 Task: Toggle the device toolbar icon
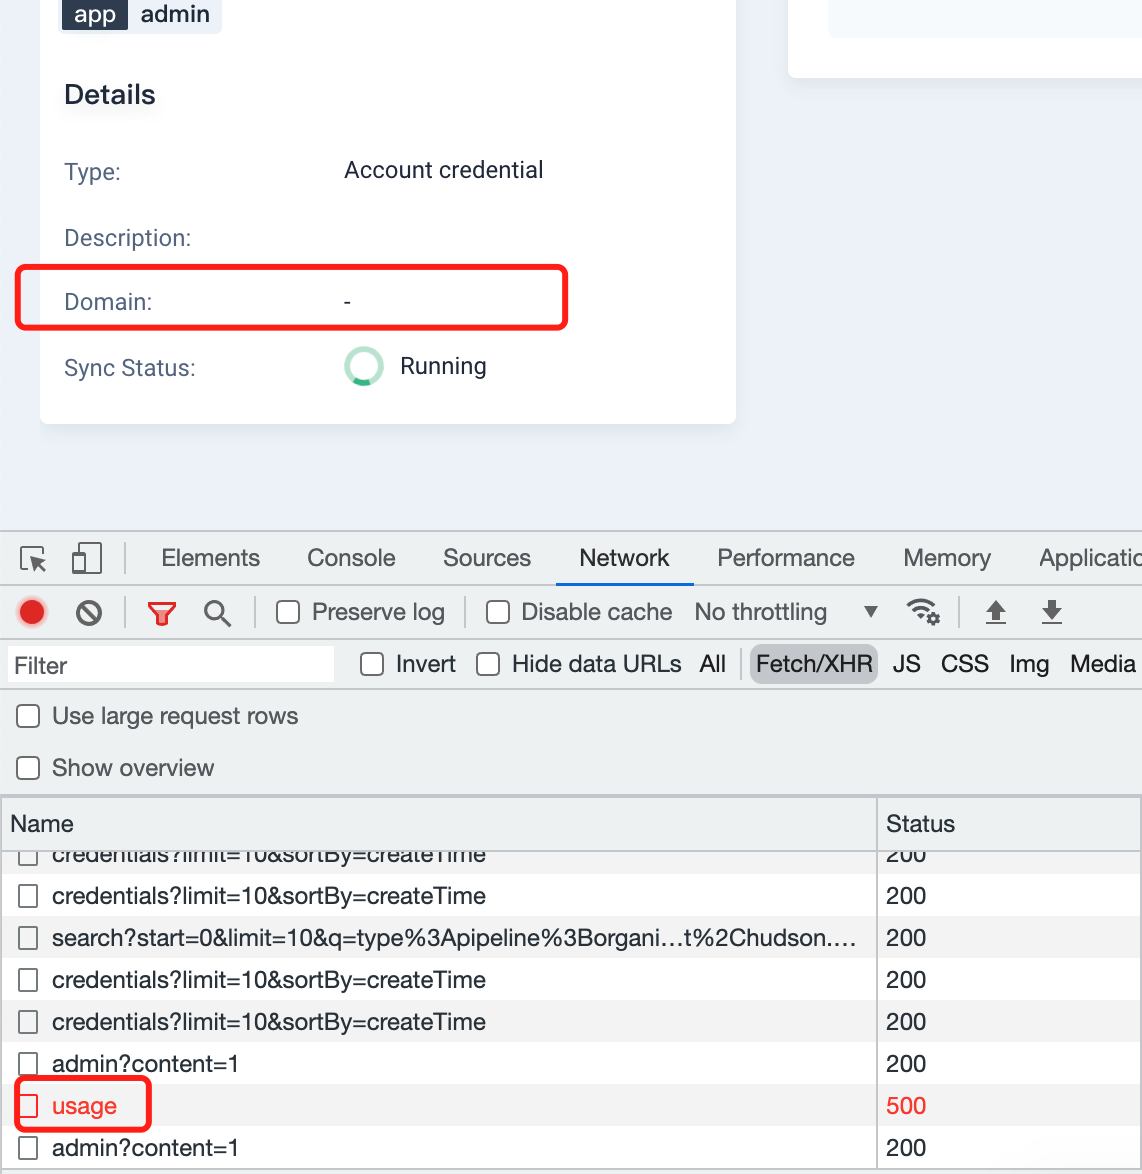[x=86, y=559]
